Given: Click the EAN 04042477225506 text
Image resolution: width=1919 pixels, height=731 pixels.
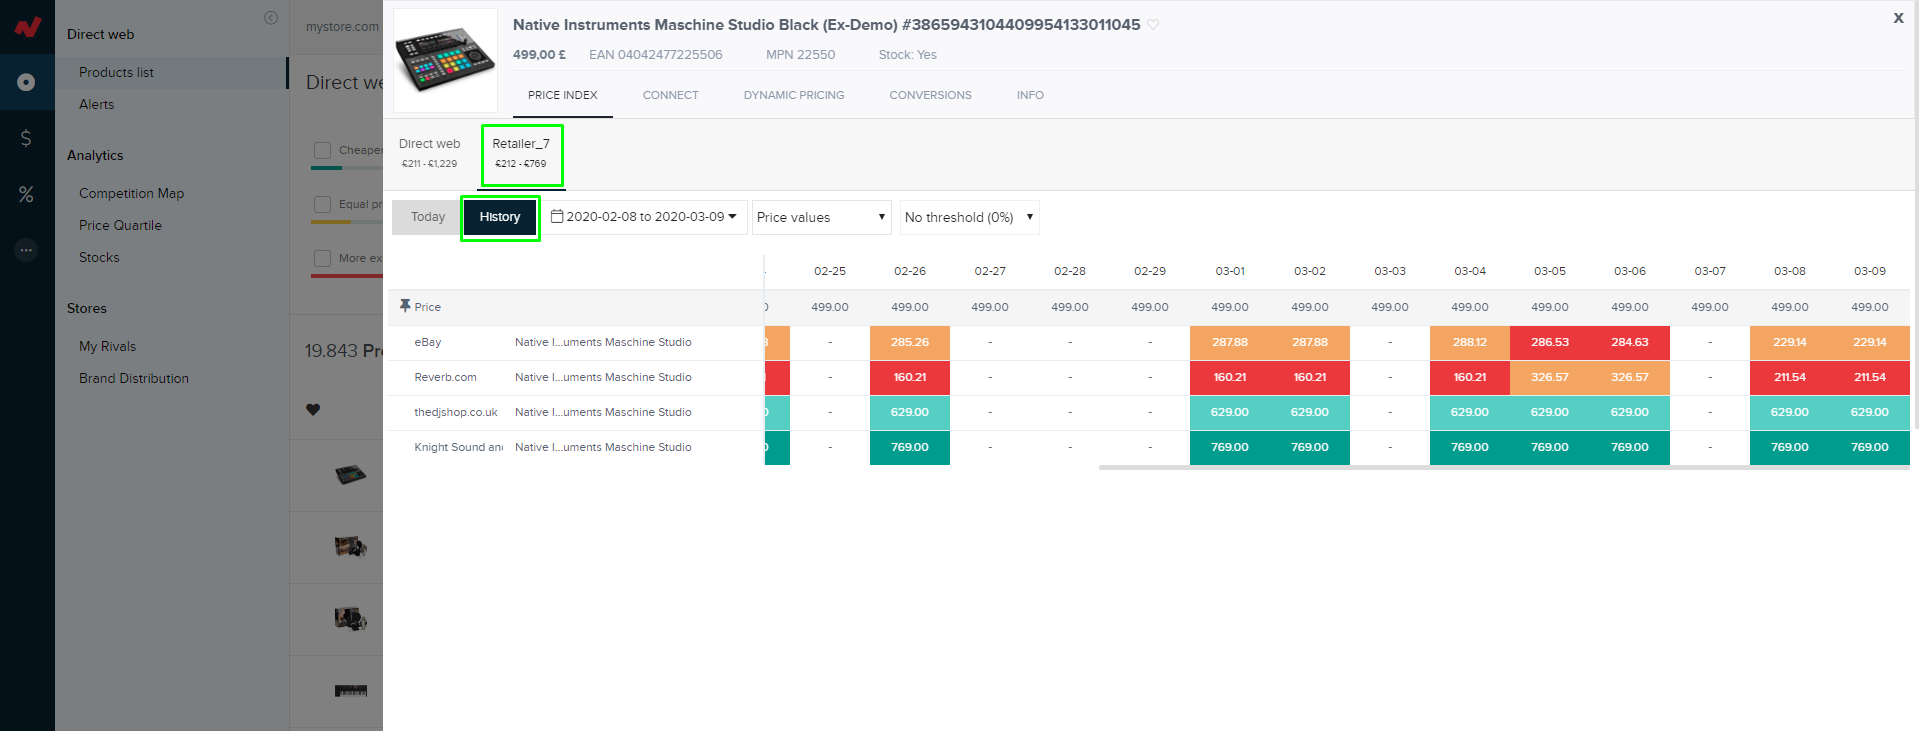Looking at the screenshot, I should pyautogui.click(x=656, y=55).
